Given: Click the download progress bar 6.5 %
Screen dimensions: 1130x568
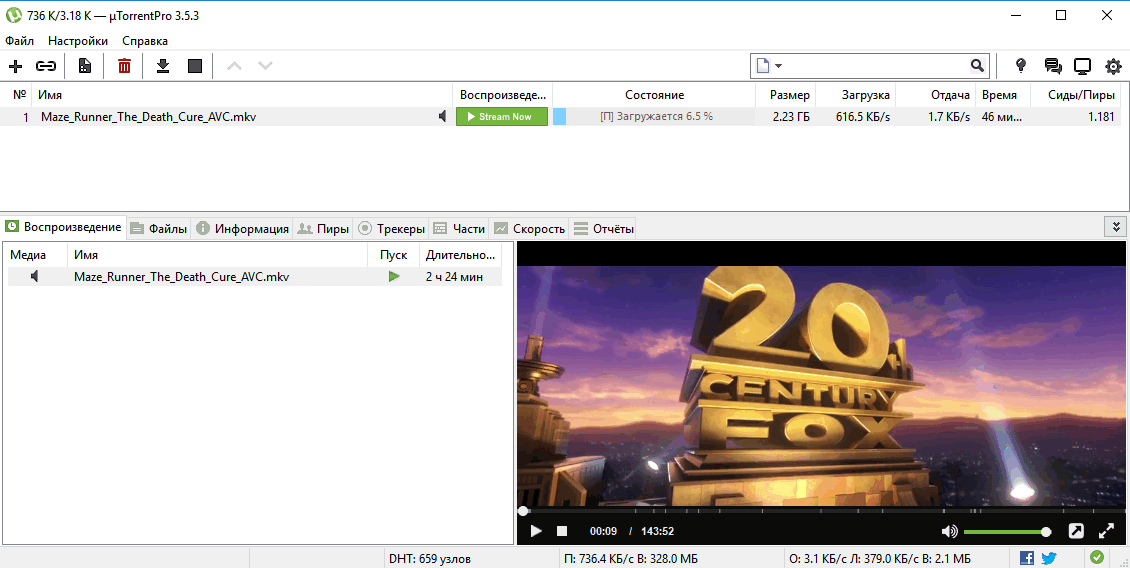Looking at the screenshot, I should tap(654, 117).
